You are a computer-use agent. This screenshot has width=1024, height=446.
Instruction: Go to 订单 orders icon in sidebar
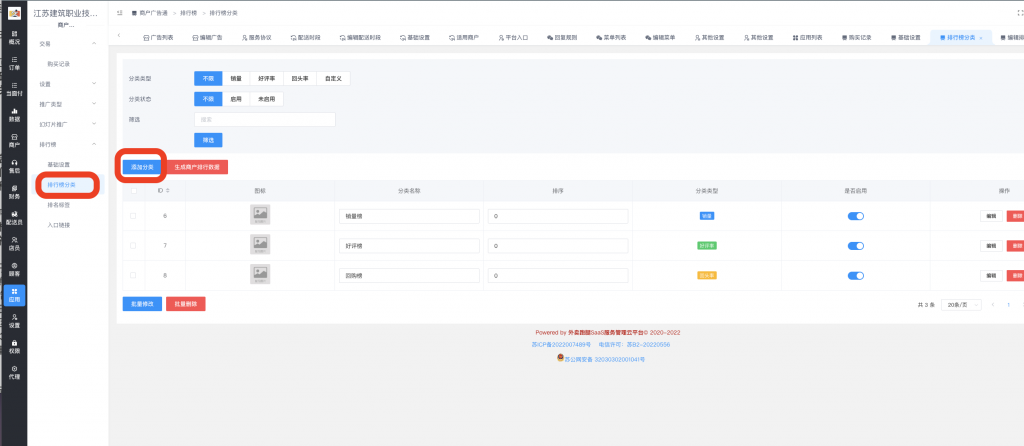(14, 63)
